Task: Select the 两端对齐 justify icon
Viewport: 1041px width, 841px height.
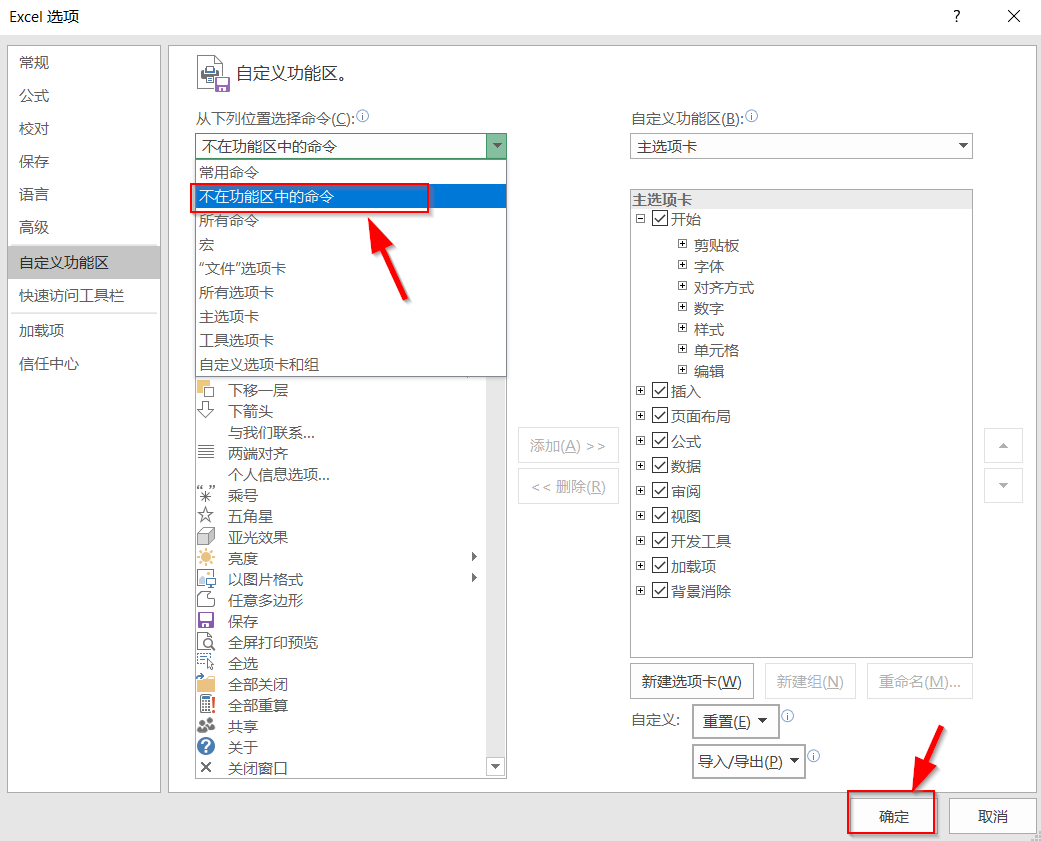Action: (x=206, y=453)
